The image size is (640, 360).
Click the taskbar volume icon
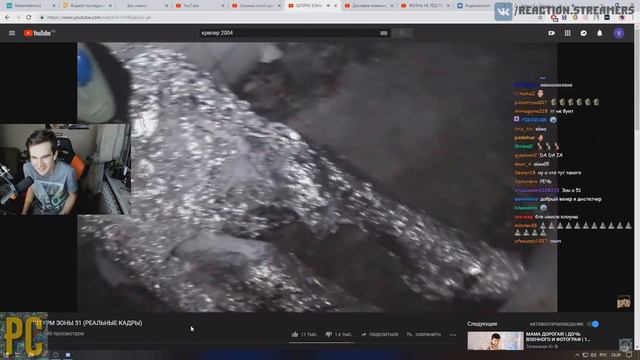click(593, 355)
